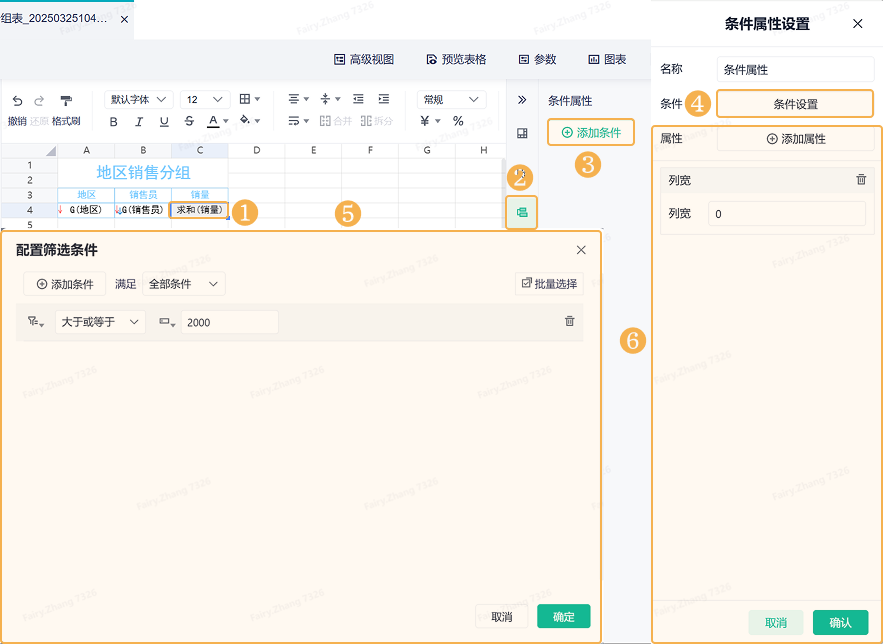The height and width of the screenshot is (644, 883).
Task: Open the conditional attribute sidebar icon
Action: (522, 212)
